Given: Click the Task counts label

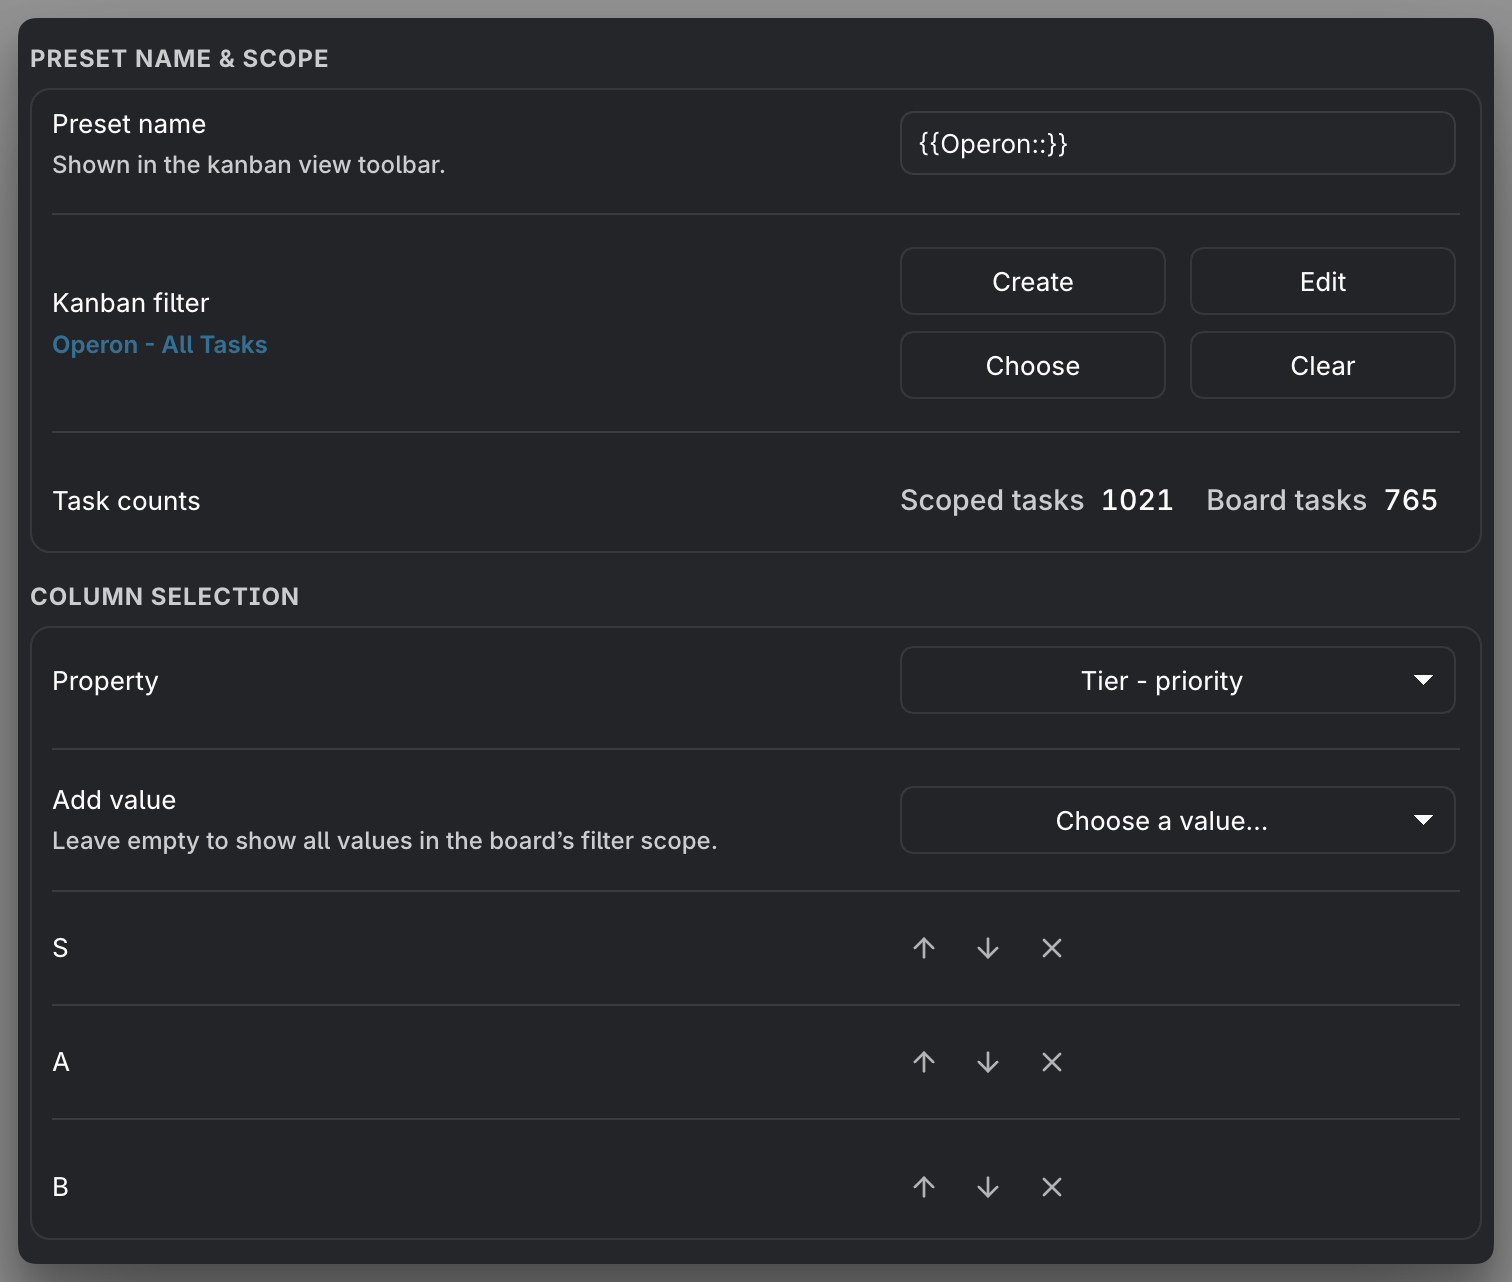Looking at the screenshot, I should coord(126,501).
